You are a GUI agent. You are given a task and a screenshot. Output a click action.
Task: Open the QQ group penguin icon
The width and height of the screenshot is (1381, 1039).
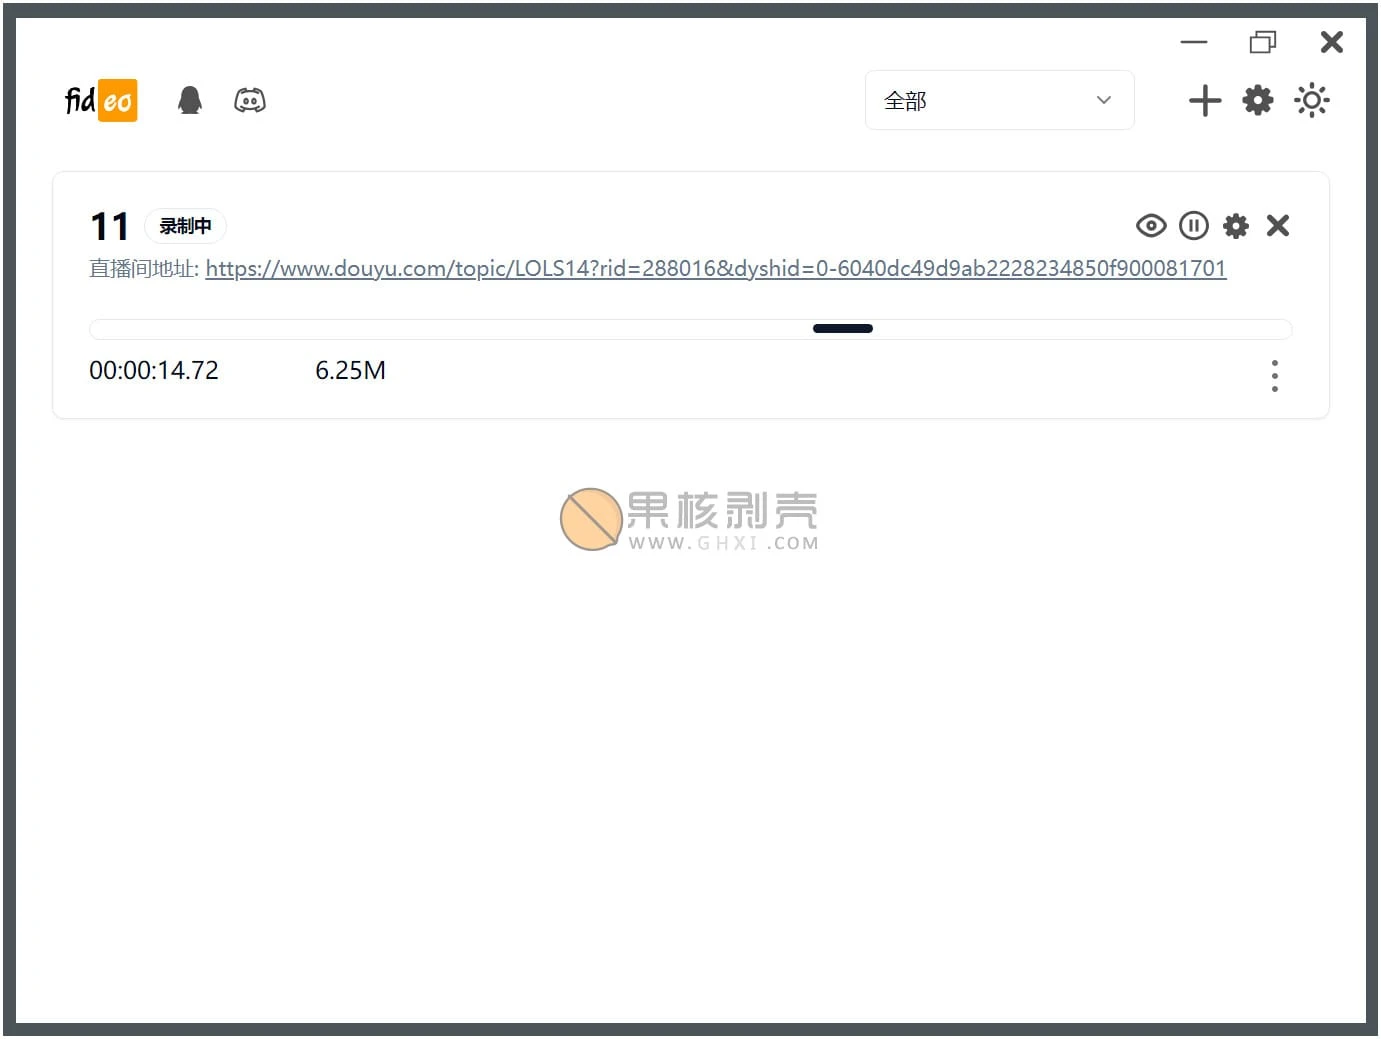click(190, 100)
